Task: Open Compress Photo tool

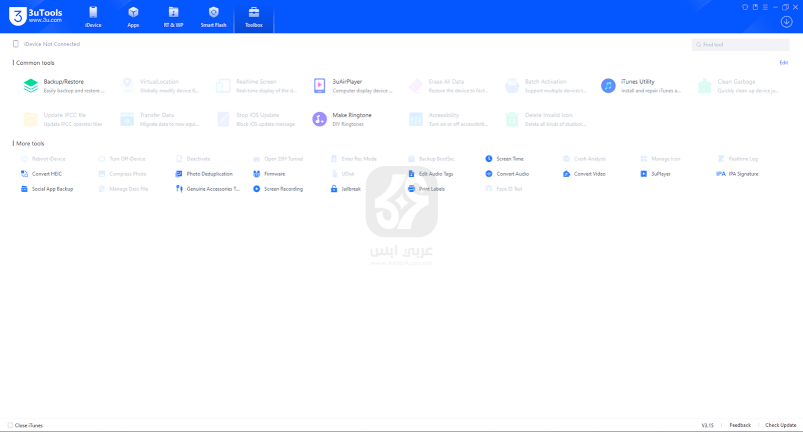Action: (122, 174)
